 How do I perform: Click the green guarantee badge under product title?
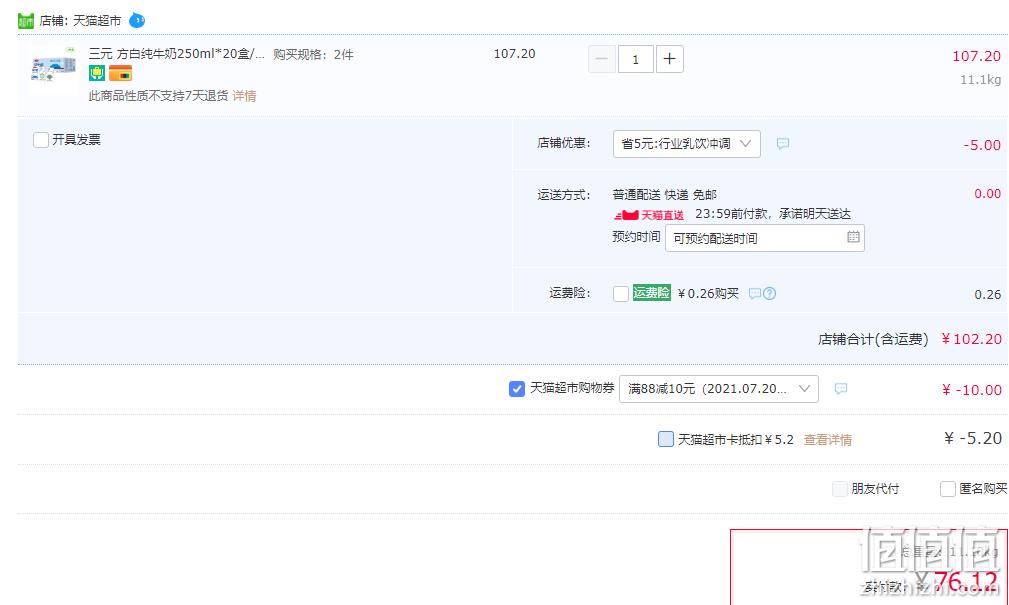97,73
